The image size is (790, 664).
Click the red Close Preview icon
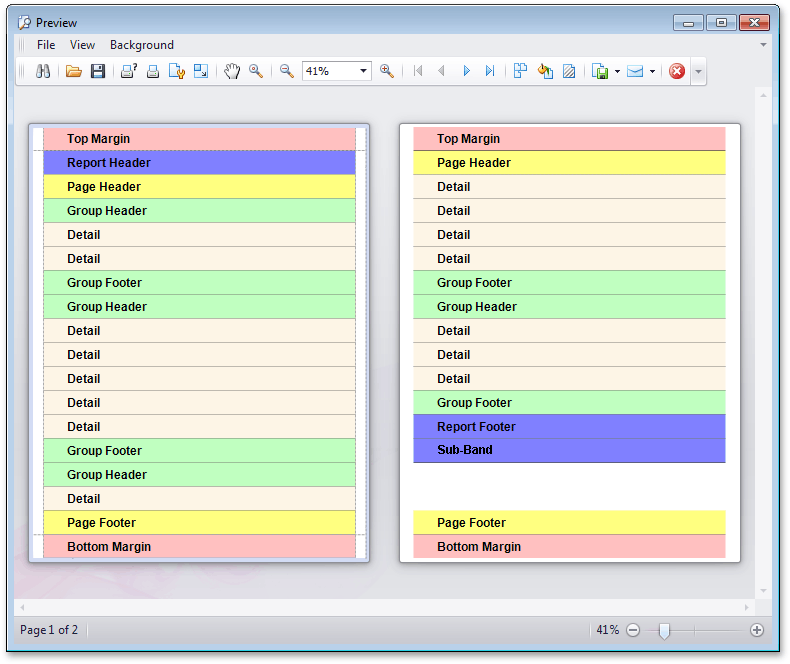[677, 71]
